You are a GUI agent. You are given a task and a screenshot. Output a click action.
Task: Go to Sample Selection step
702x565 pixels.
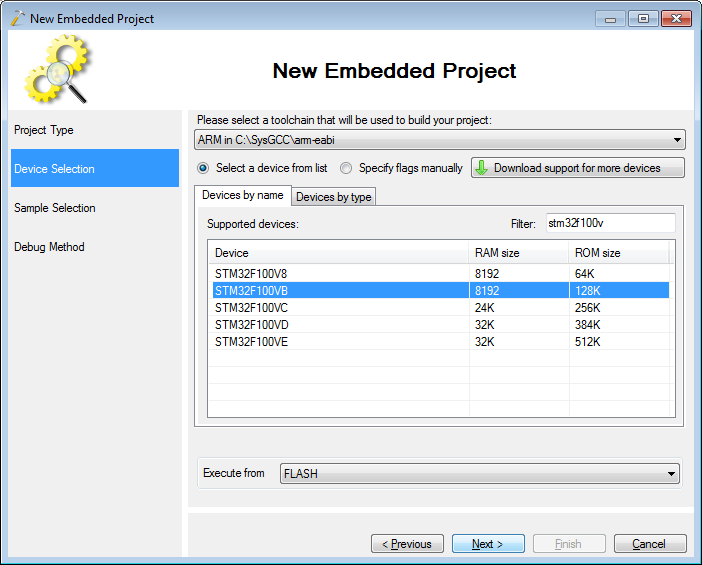click(x=94, y=208)
